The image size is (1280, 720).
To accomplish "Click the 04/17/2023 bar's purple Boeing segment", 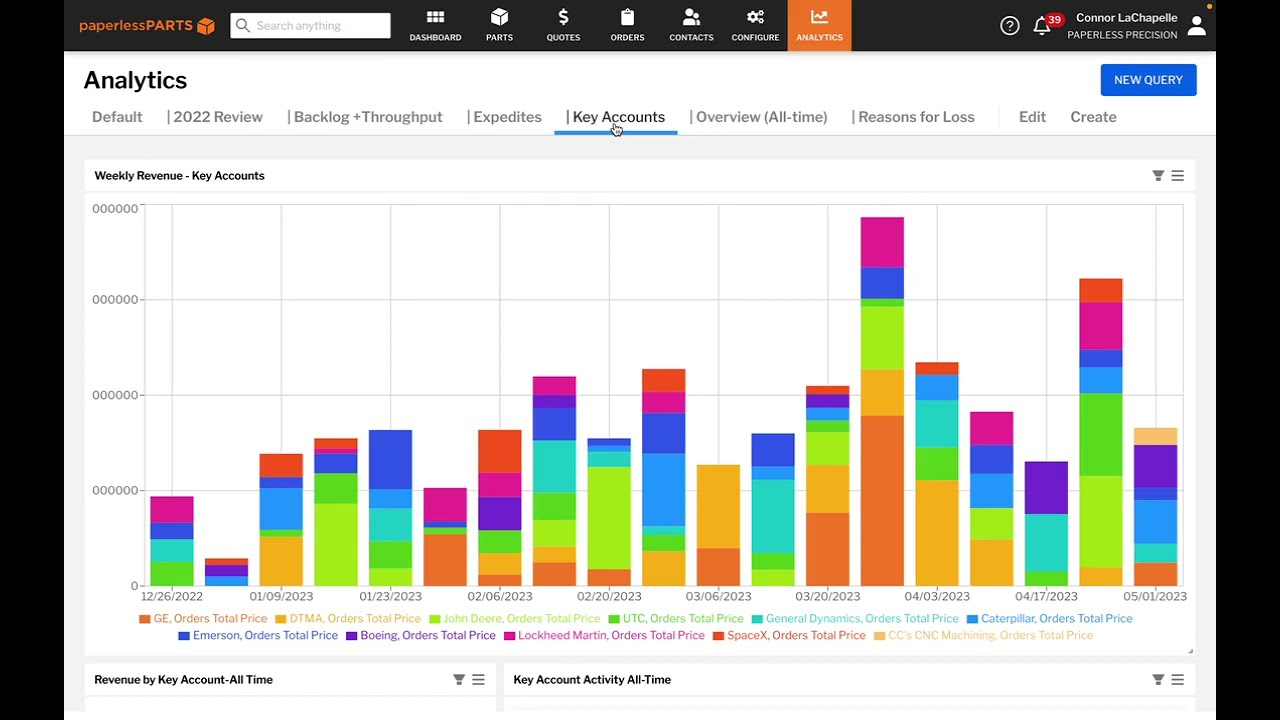I will click(1046, 488).
